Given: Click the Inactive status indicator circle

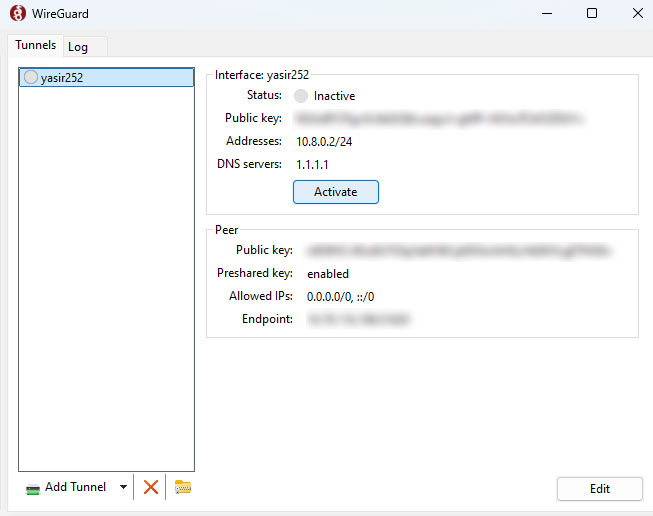Looking at the screenshot, I should 301,96.
